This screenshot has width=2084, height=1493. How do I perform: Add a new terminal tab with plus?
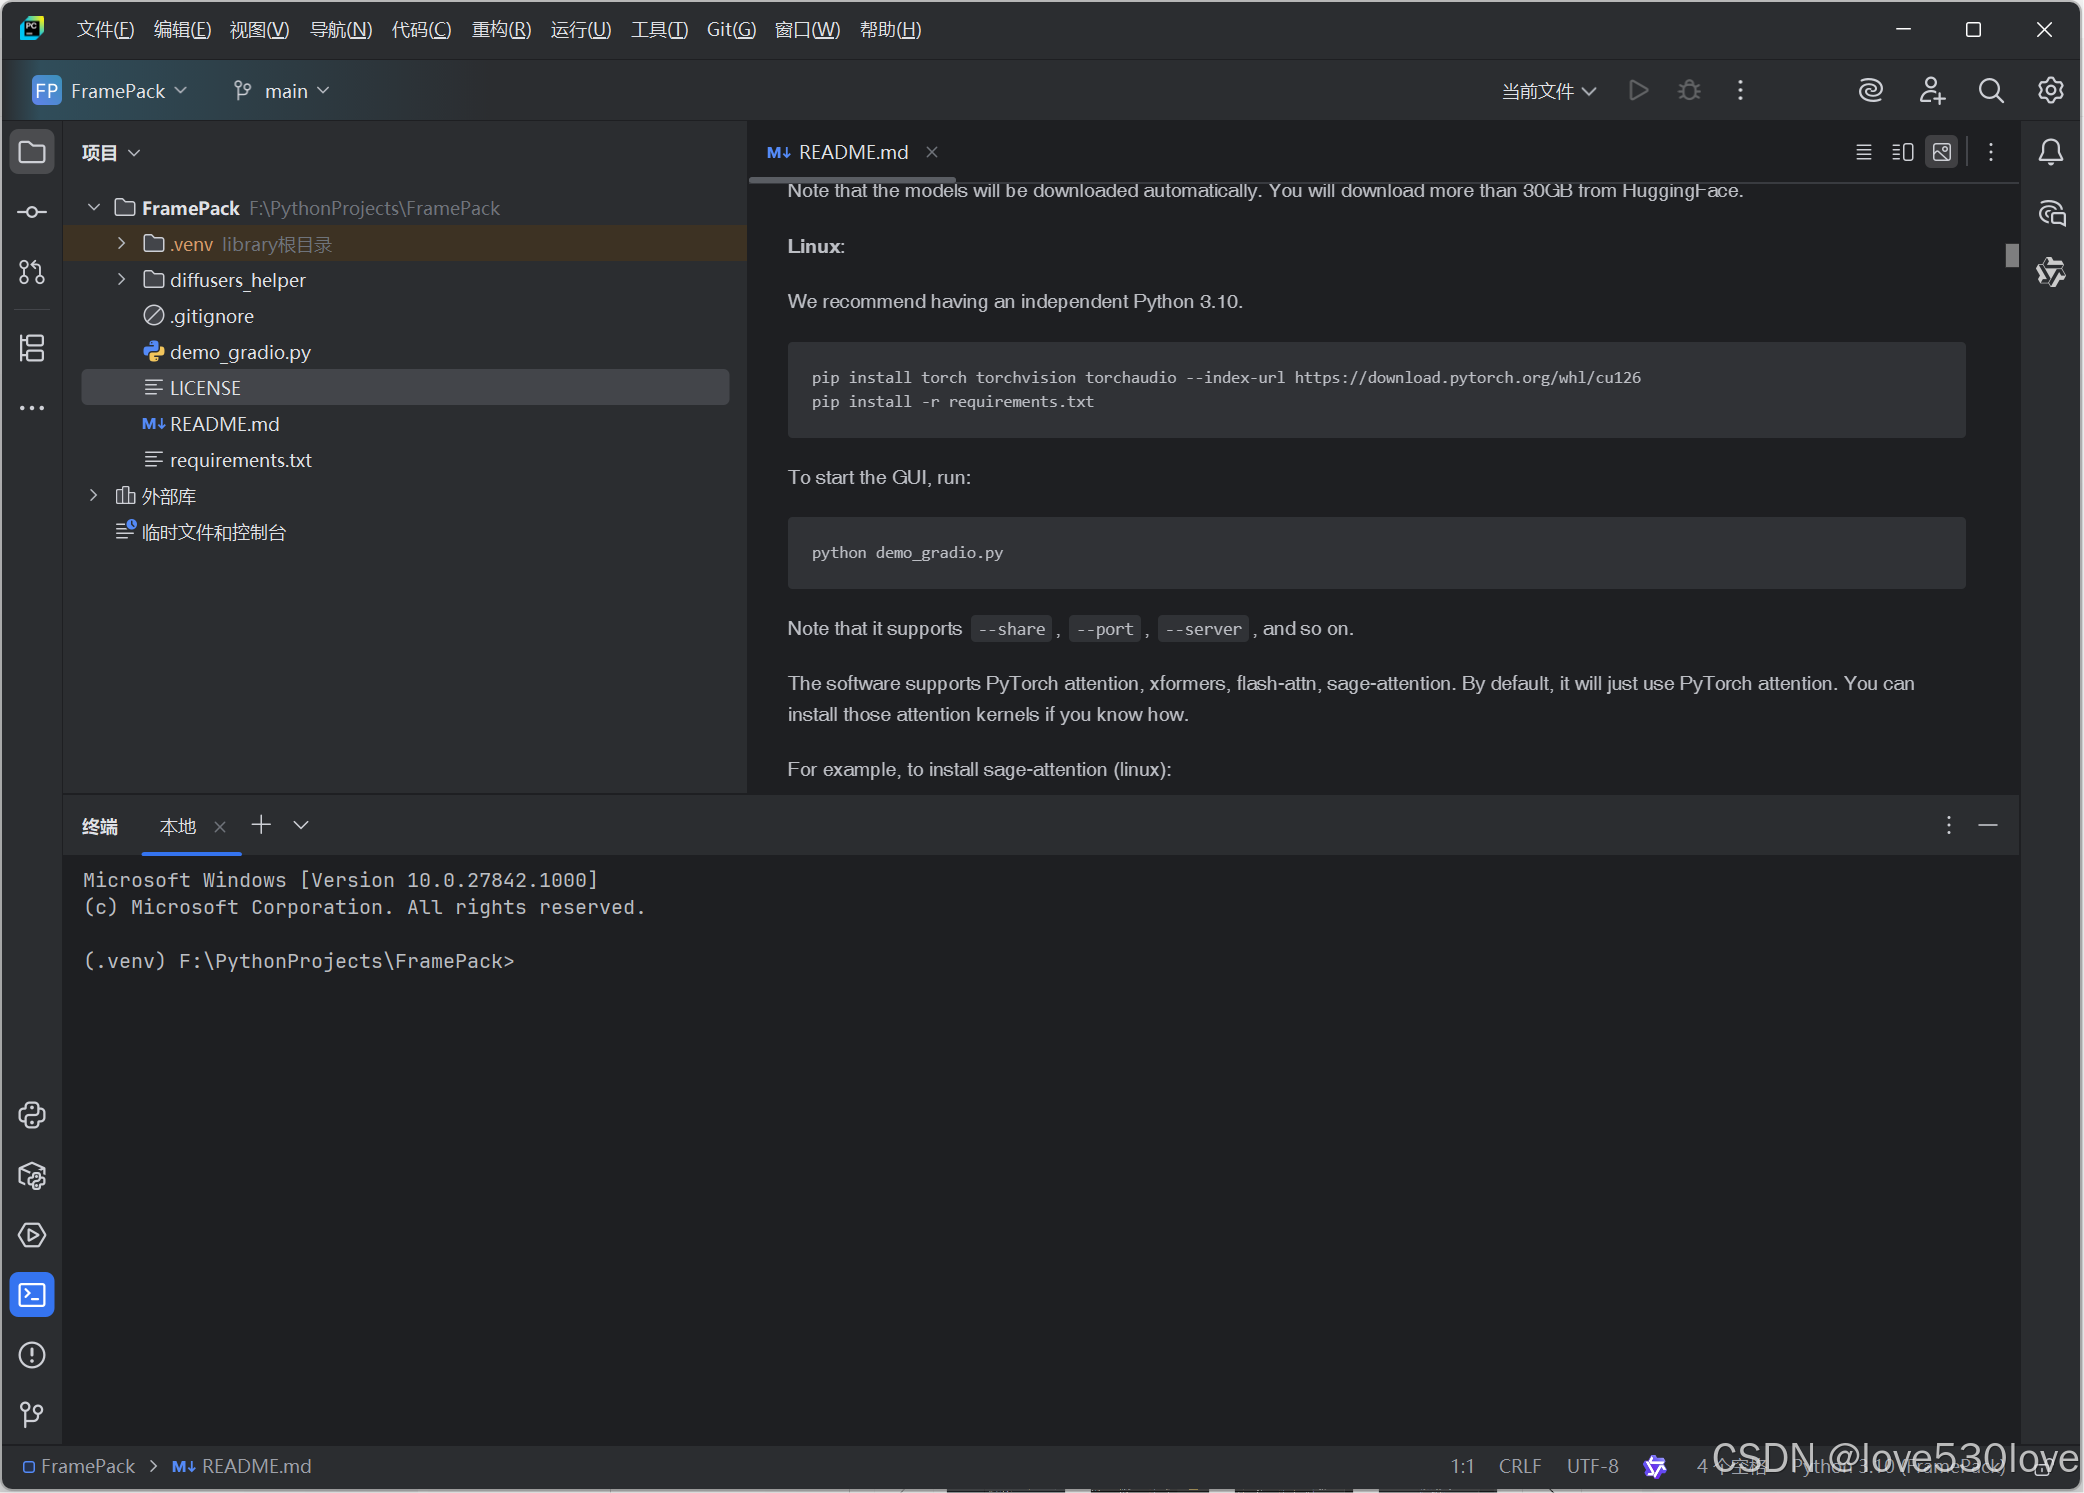[x=261, y=825]
